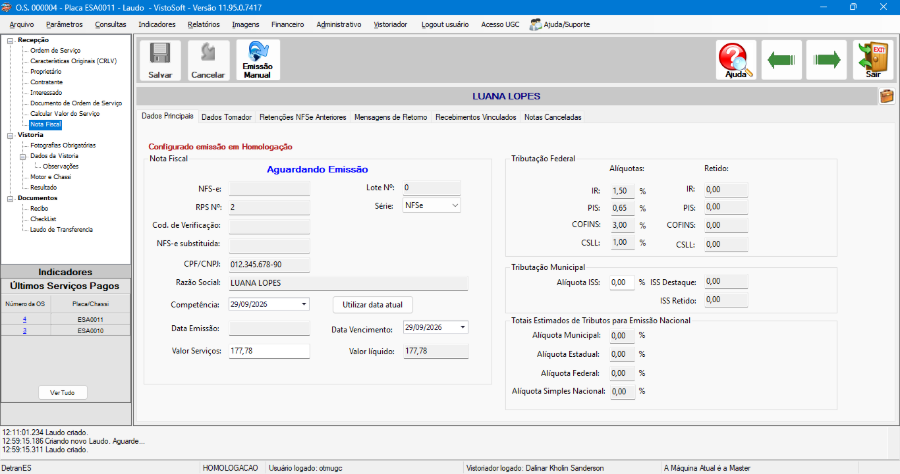
Task: Switch to Mensagens de Retorno tab
Action: click(390, 117)
